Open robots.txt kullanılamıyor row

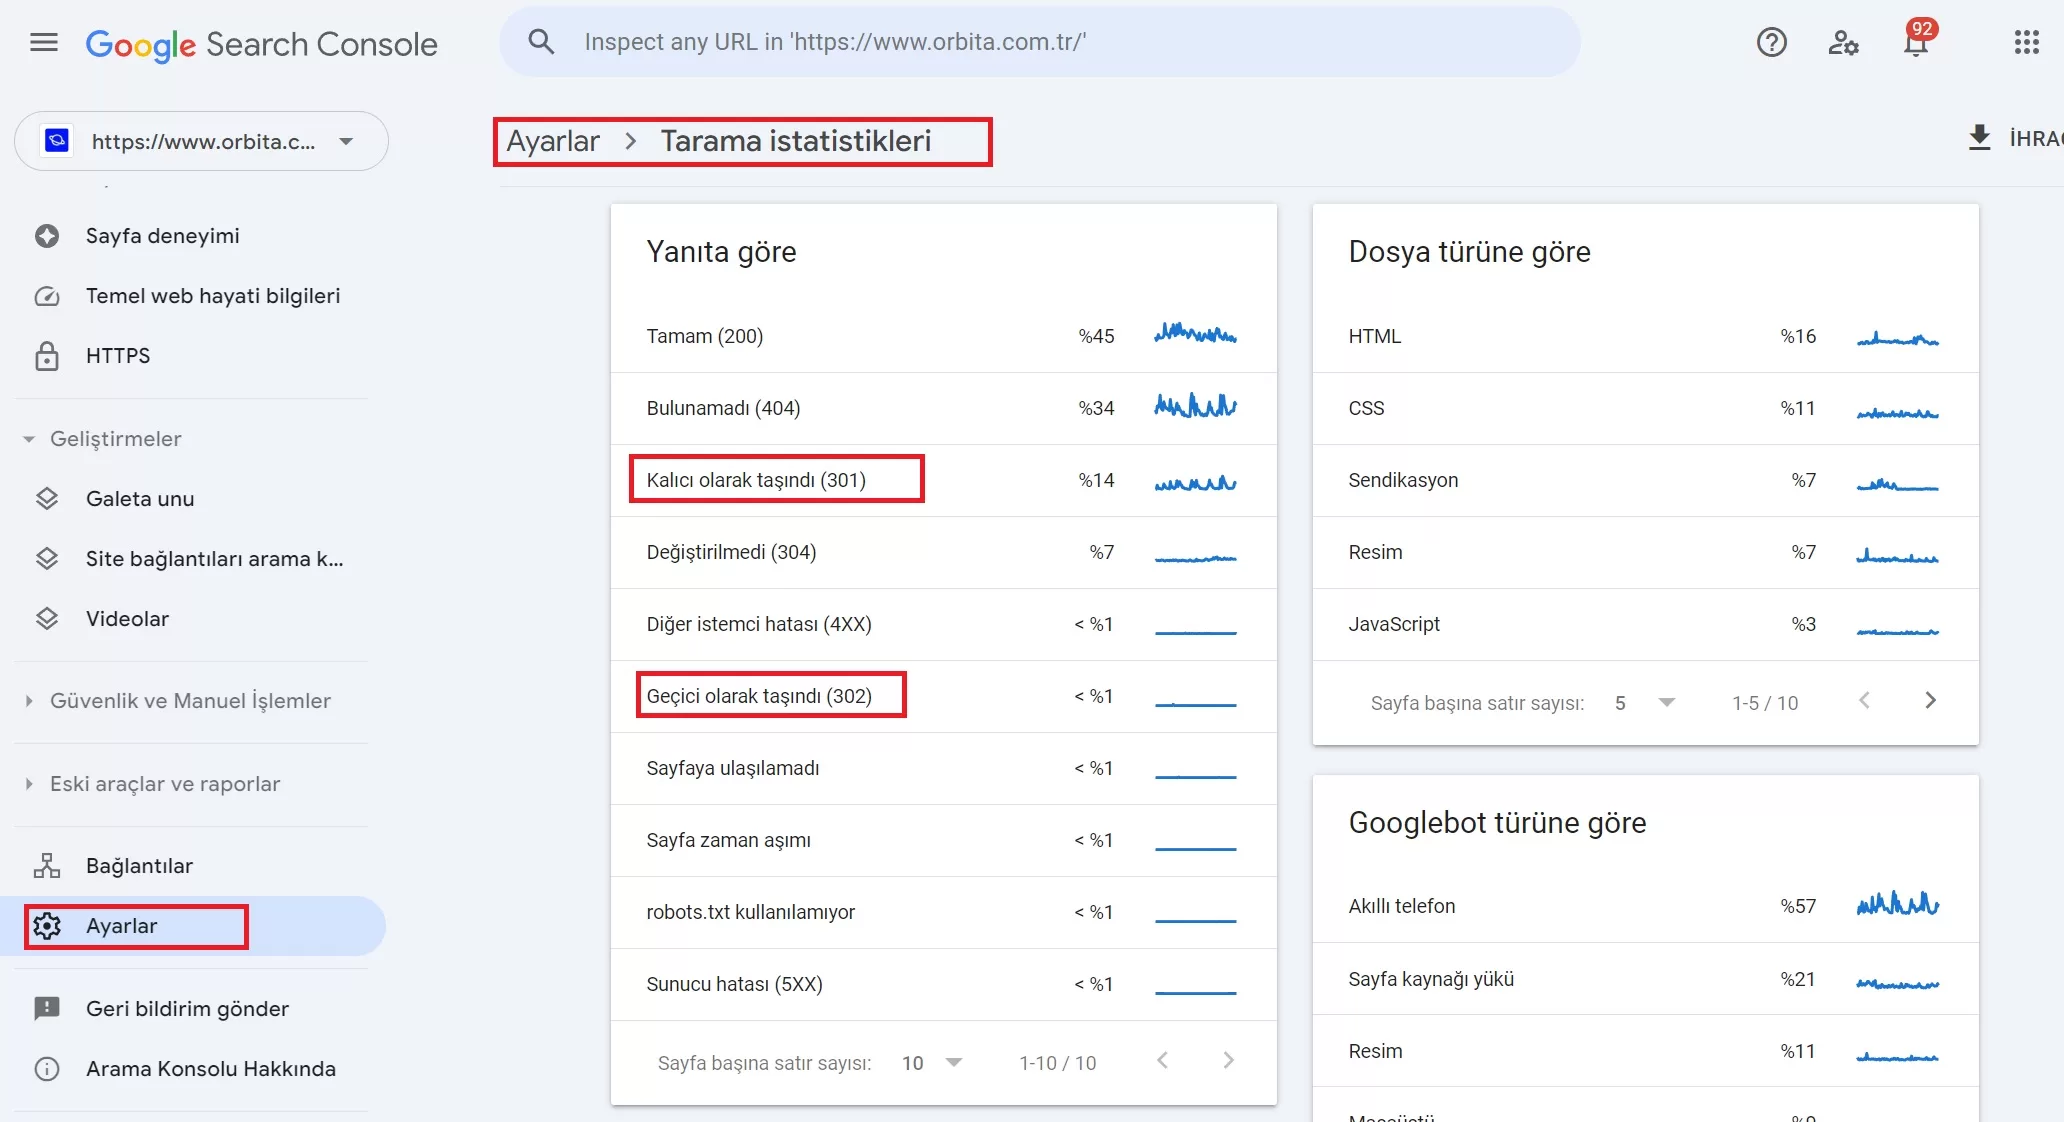click(x=943, y=912)
